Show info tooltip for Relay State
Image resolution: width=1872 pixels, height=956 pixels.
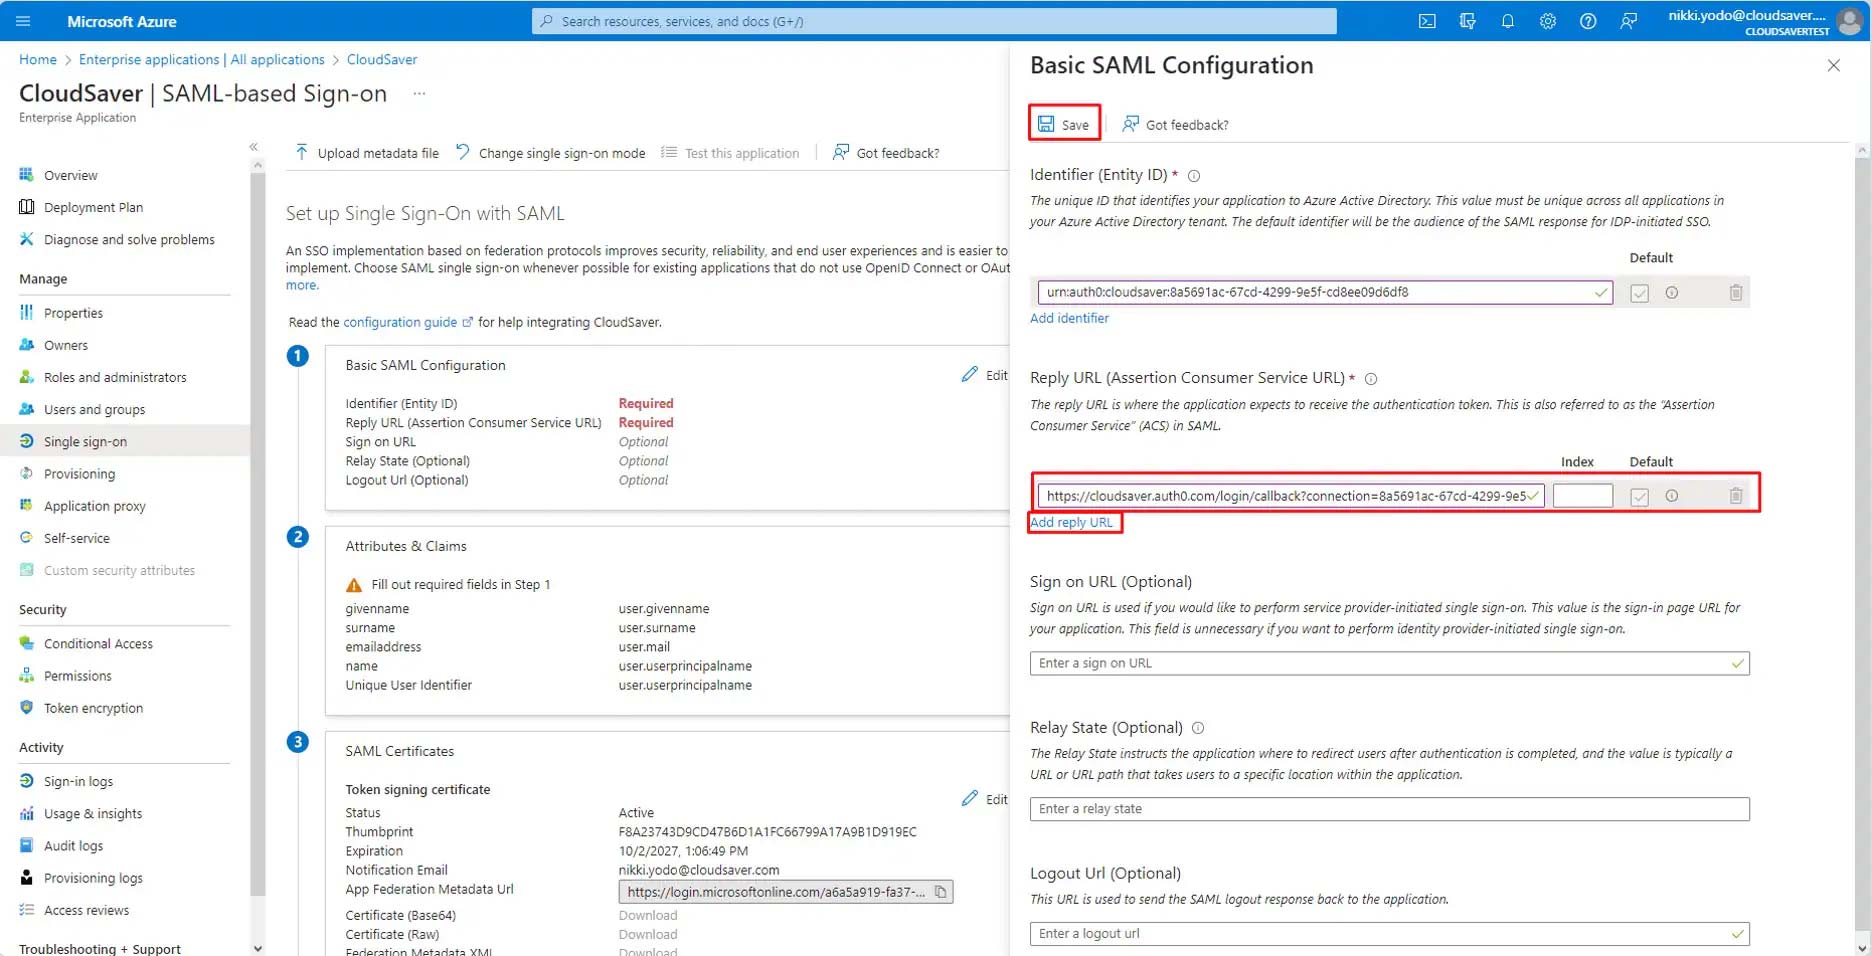(x=1198, y=728)
